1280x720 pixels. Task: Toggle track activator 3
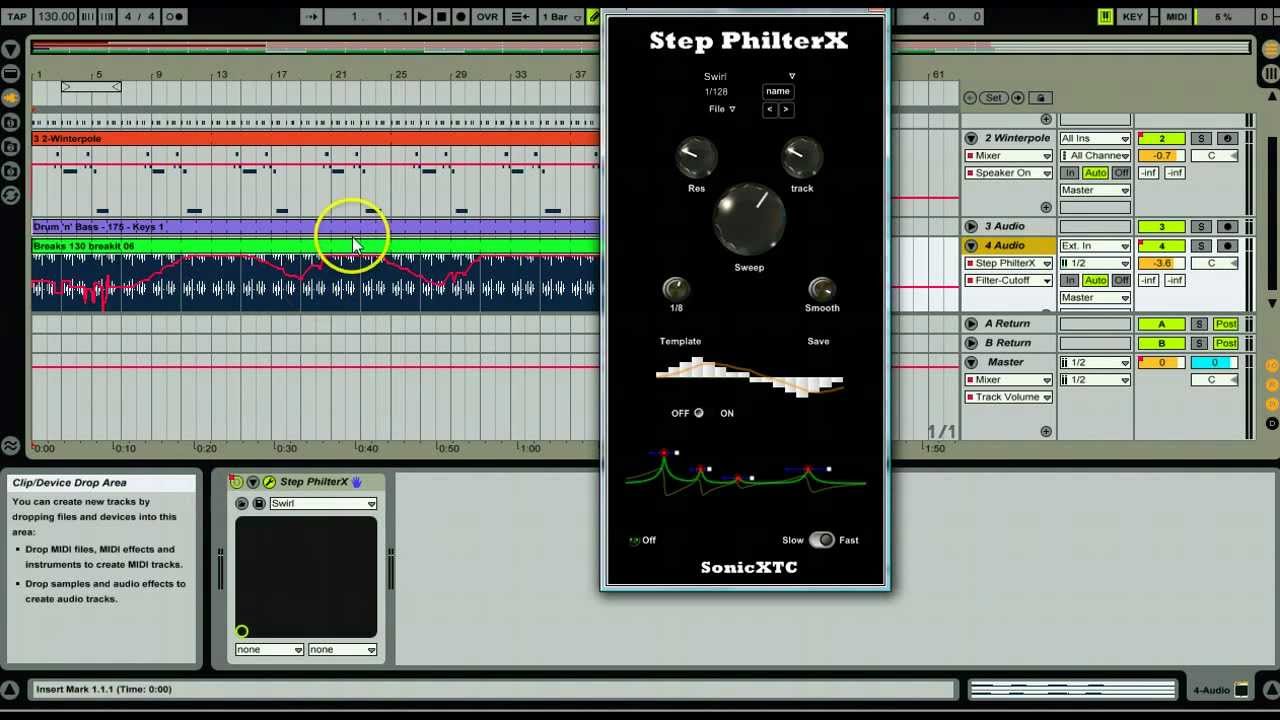coord(1161,227)
